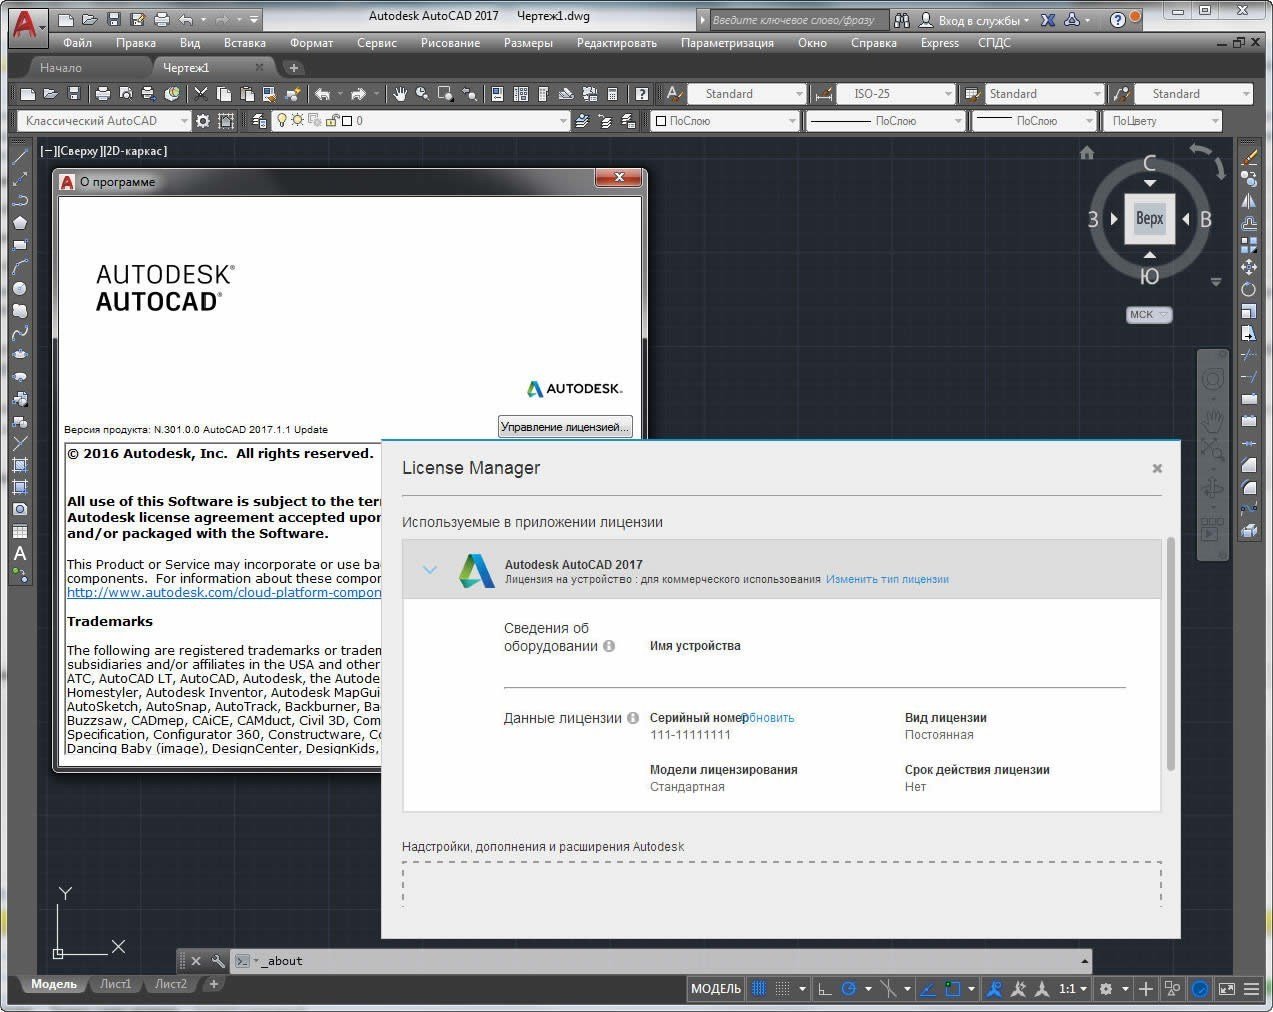Switch to the Лист1 layout tab

(115, 984)
